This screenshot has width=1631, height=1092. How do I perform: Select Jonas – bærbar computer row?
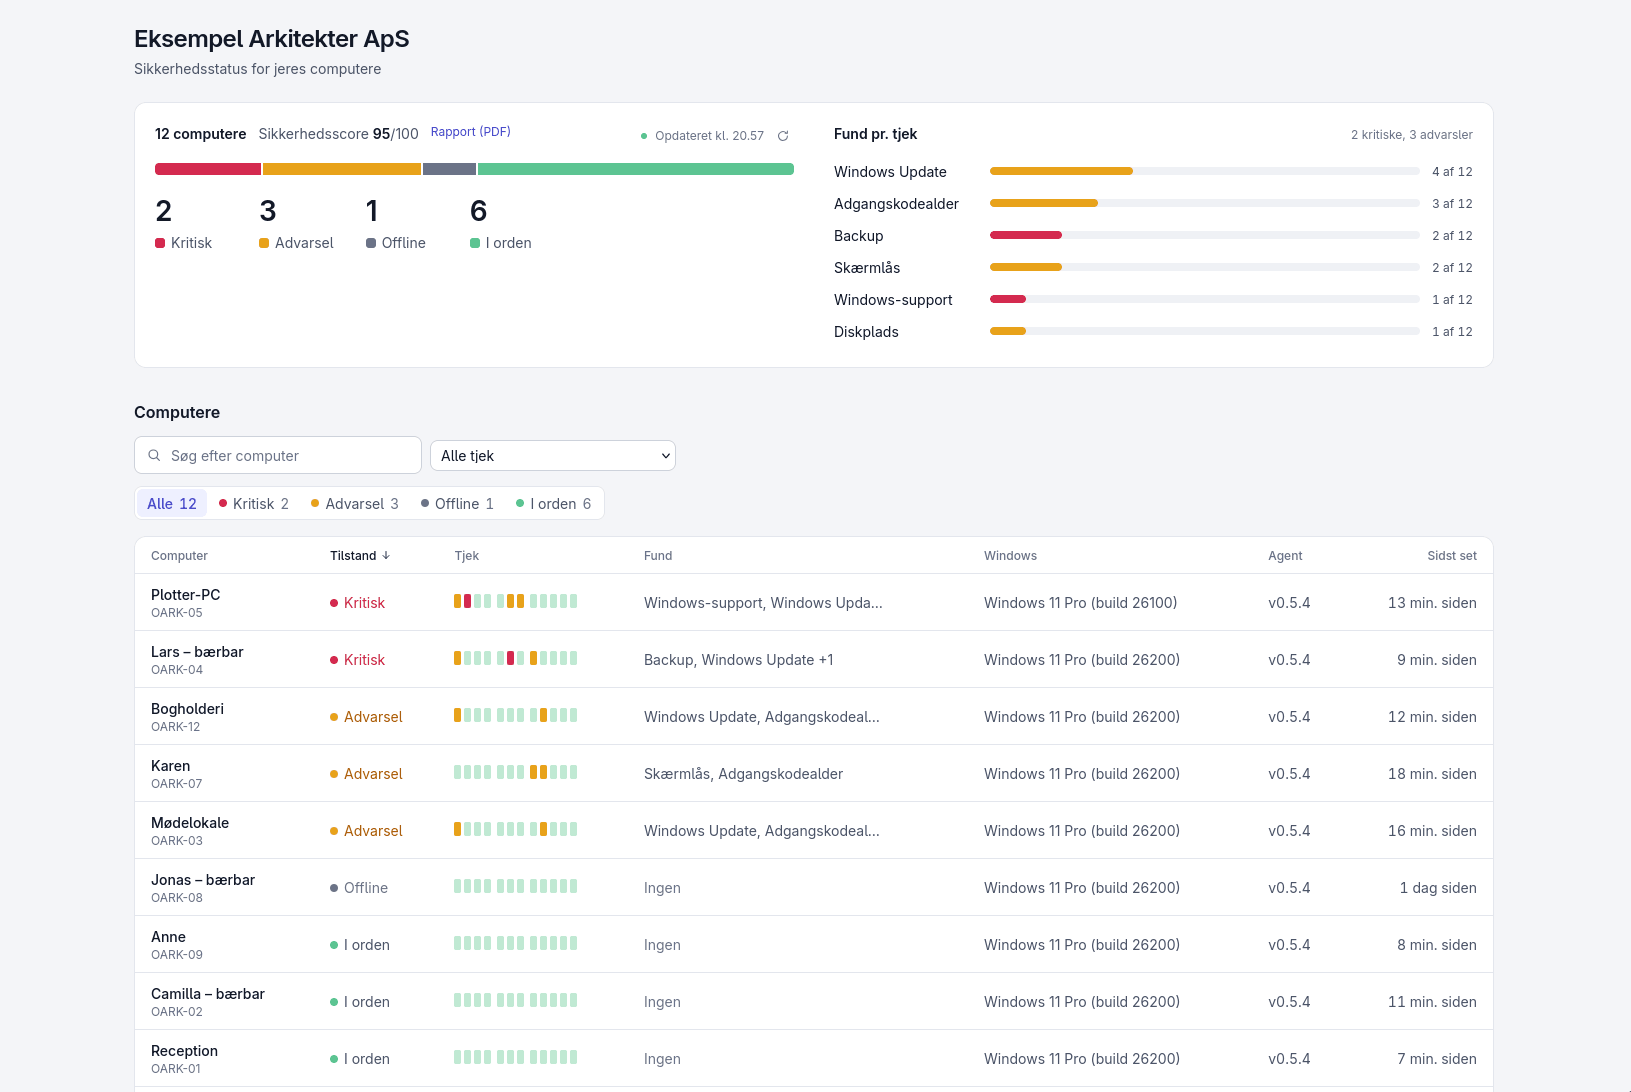(814, 887)
